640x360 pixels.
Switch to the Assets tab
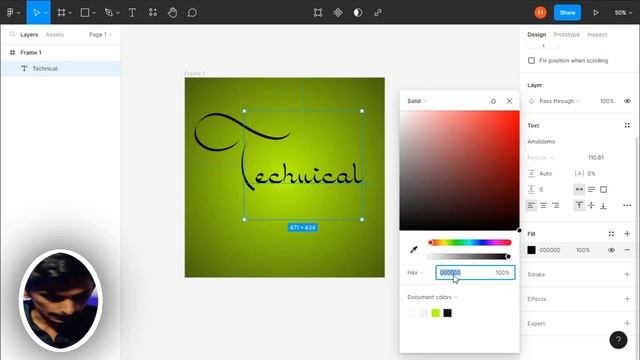click(x=55, y=35)
